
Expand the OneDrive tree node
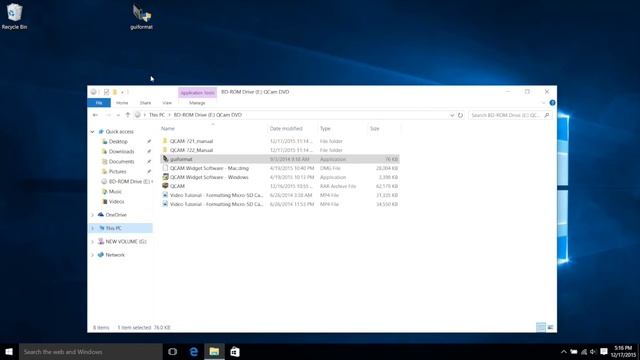(x=93, y=215)
